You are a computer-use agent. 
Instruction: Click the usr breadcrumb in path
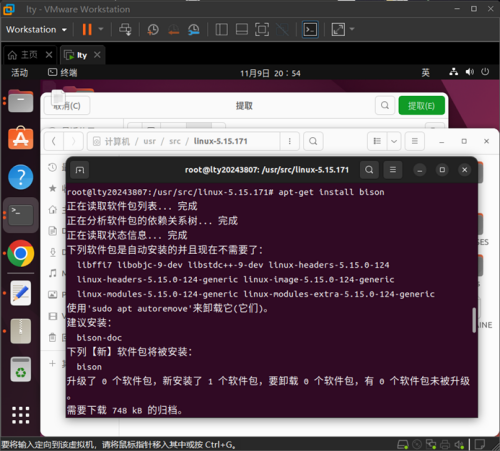(150, 141)
